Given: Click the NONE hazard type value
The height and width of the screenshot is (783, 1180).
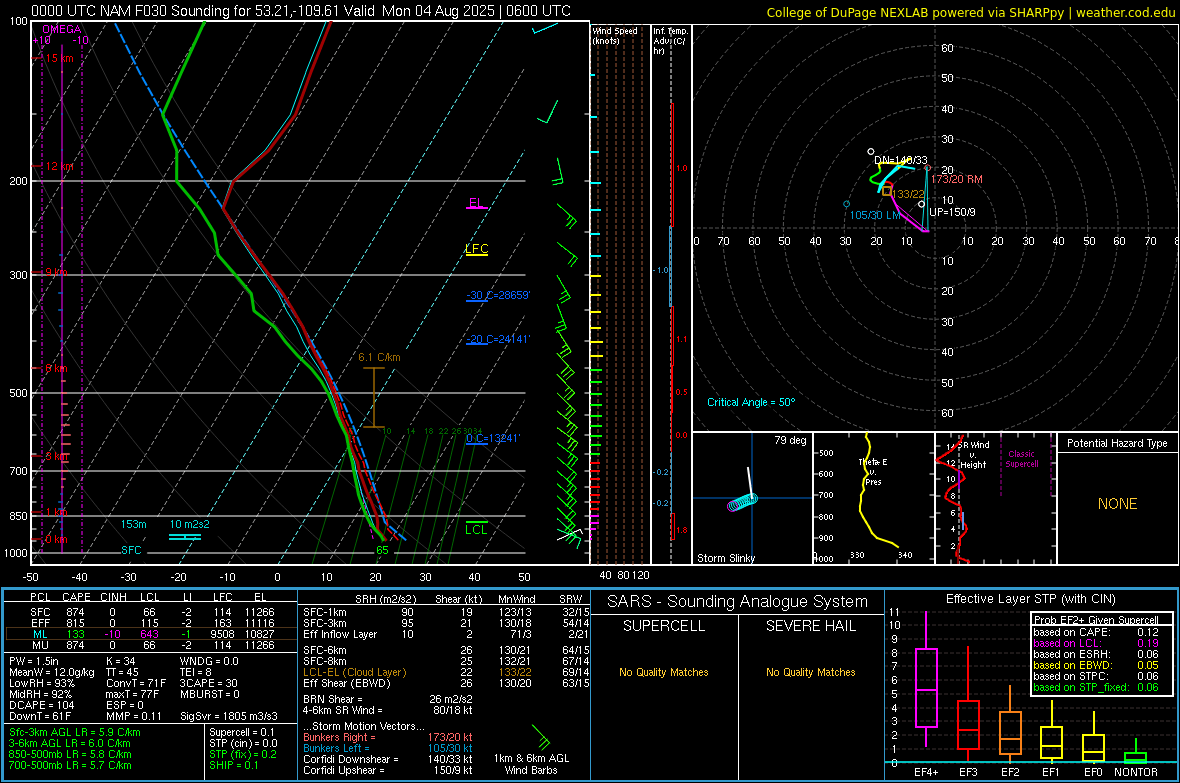Looking at the screenshot, I should [x=1118, y=504].
